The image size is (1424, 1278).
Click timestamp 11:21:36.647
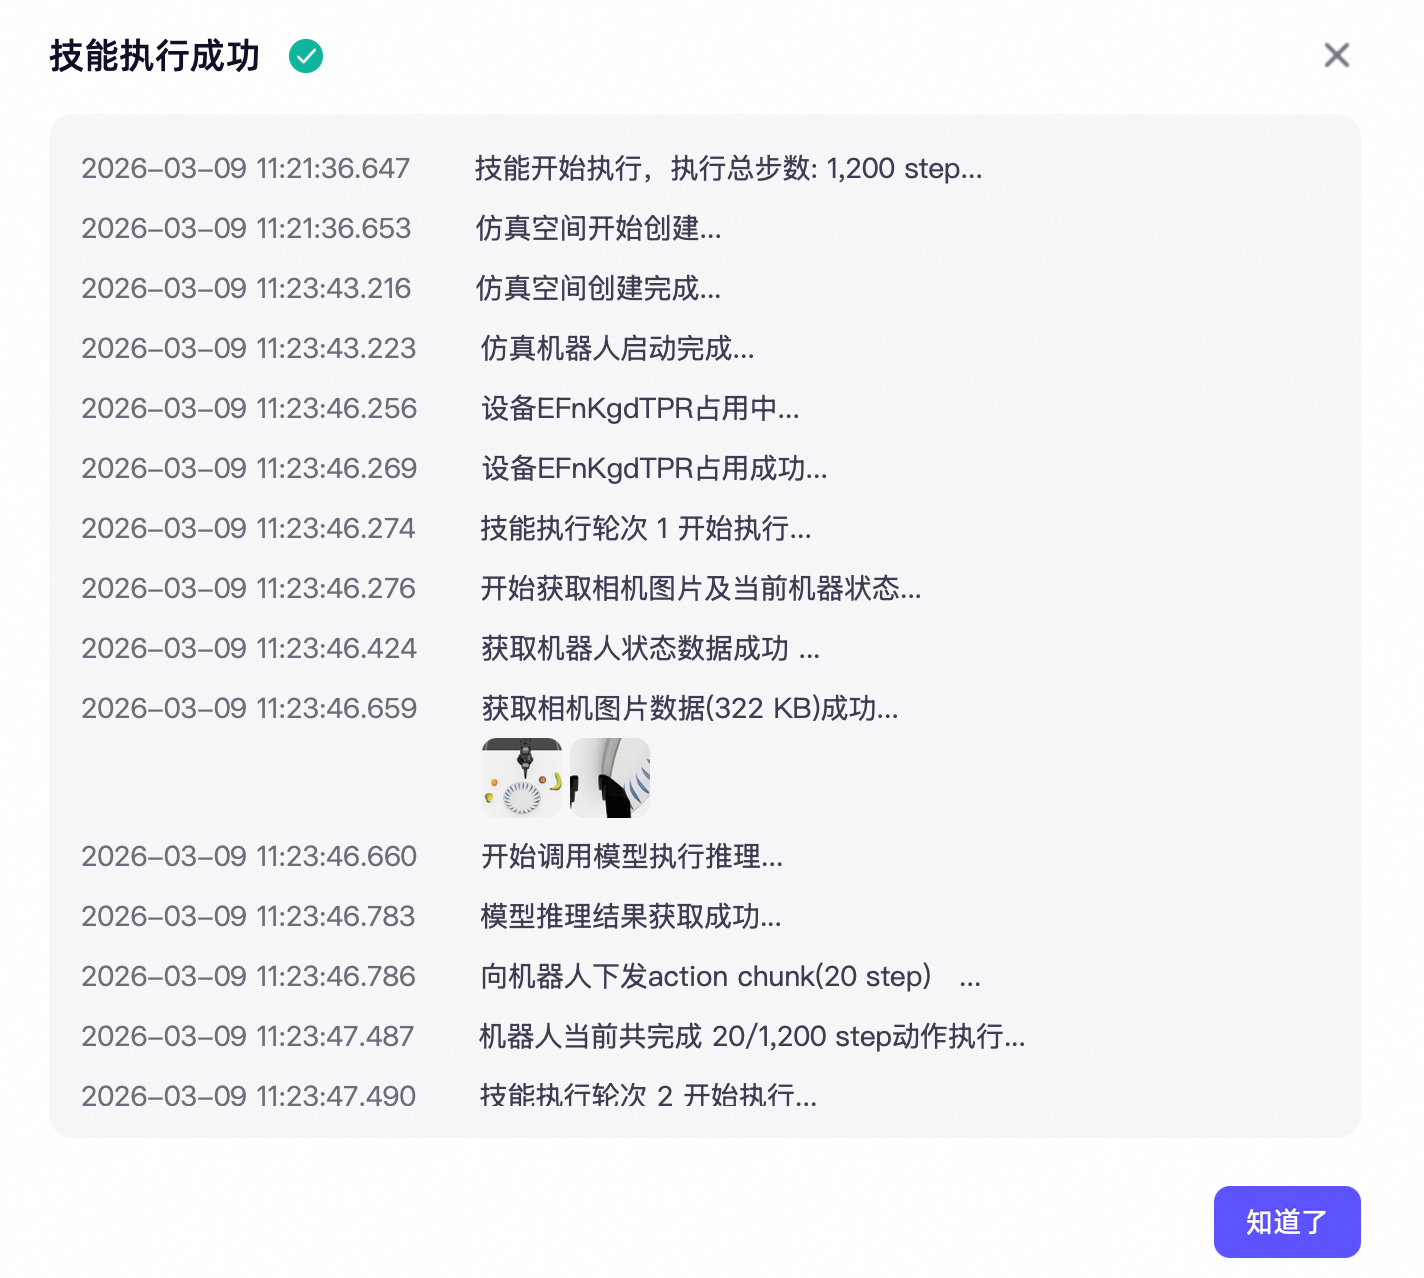pyautogui.click(x=246, y=168)
